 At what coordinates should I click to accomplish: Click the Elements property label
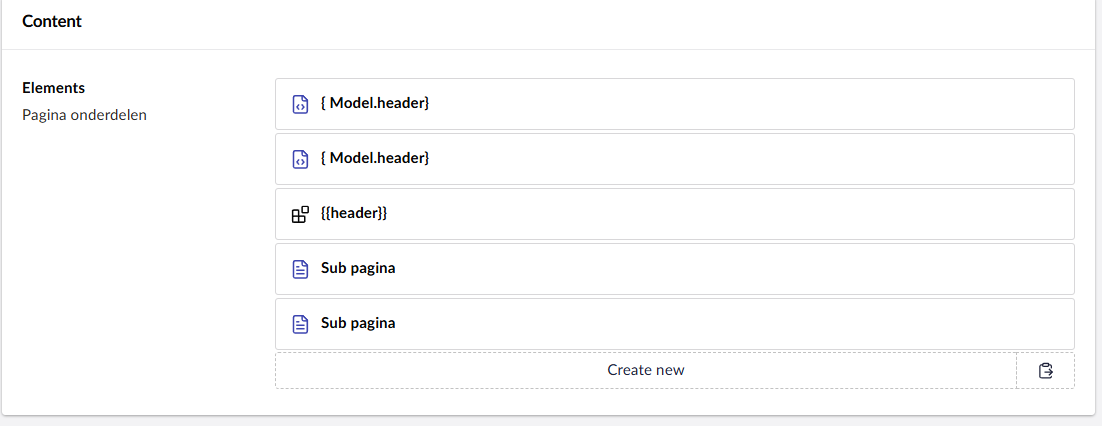point(53,88)
